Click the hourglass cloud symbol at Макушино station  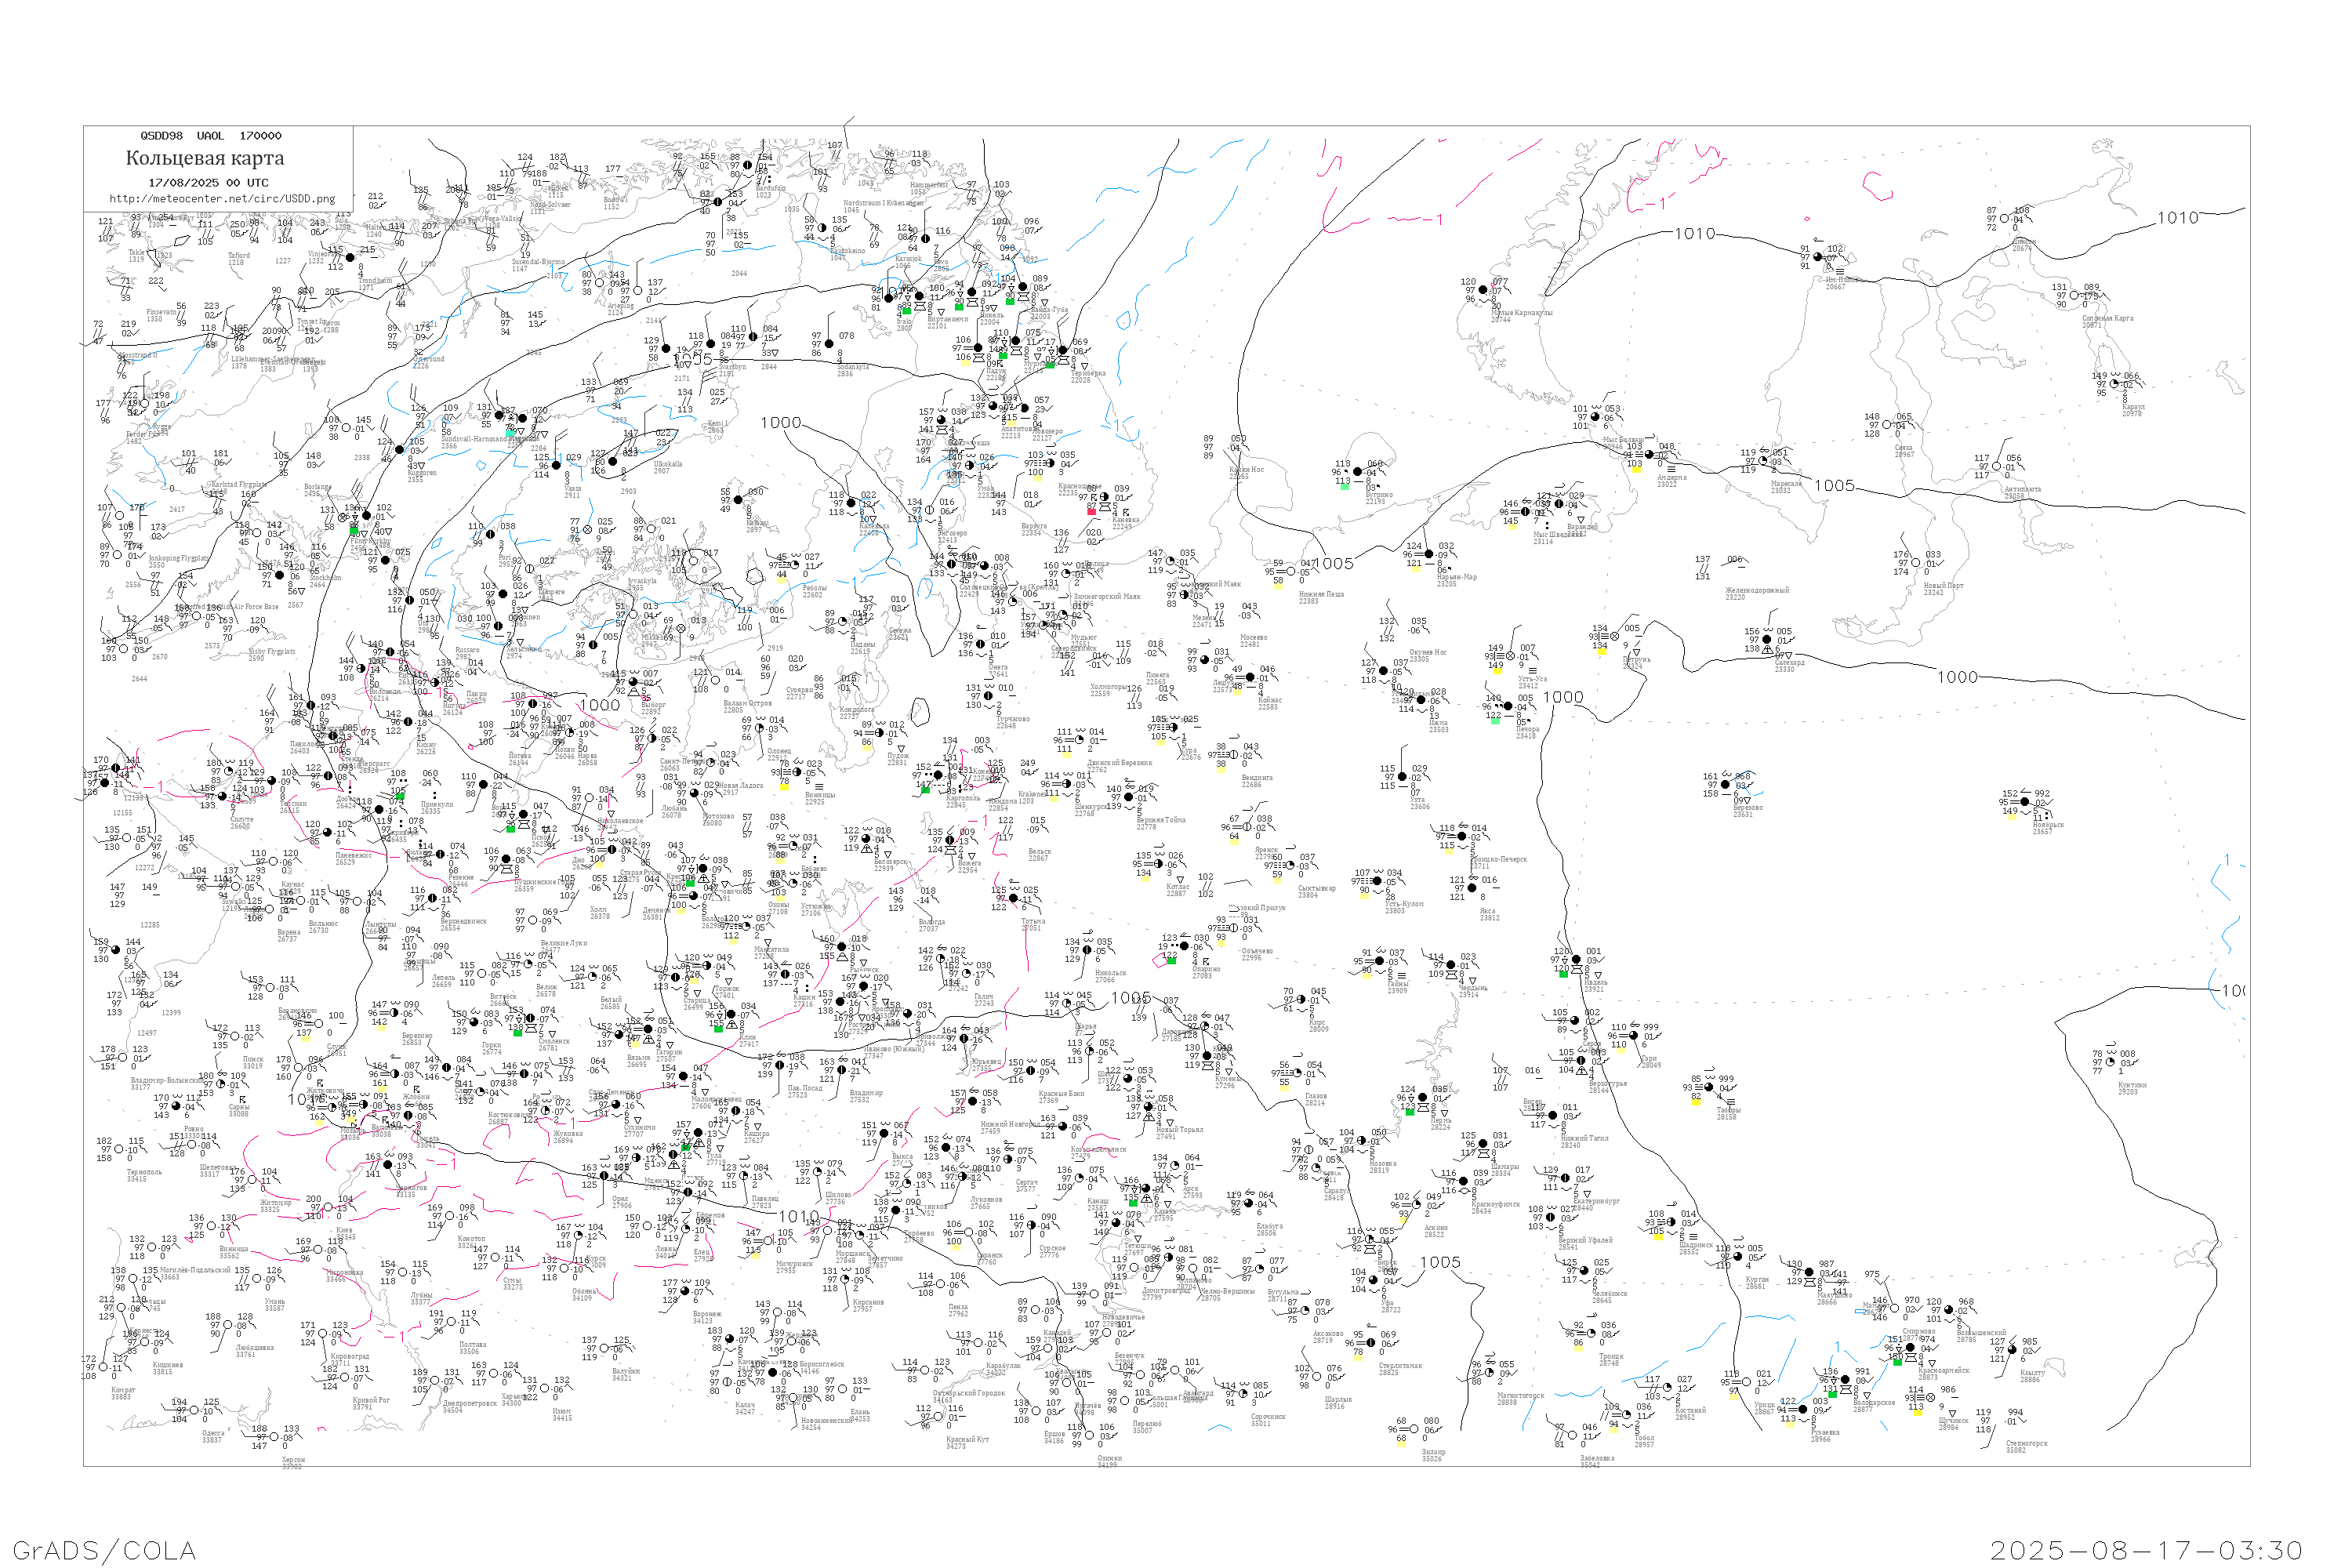click(1810, 1283)
